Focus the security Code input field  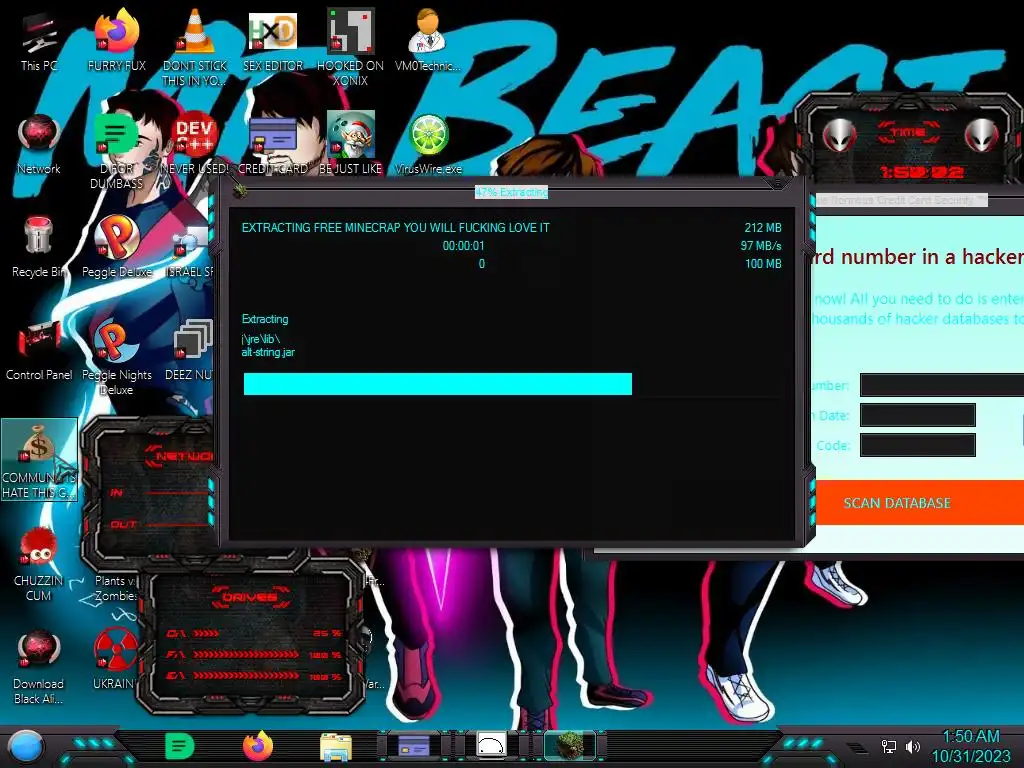918,445
